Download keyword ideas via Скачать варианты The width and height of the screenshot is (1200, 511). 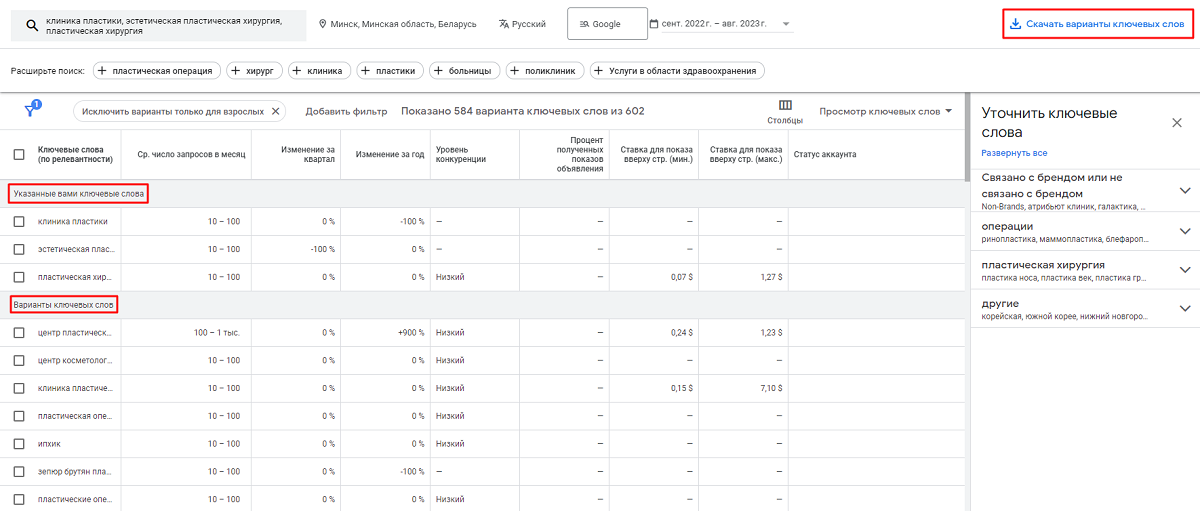1097,24
